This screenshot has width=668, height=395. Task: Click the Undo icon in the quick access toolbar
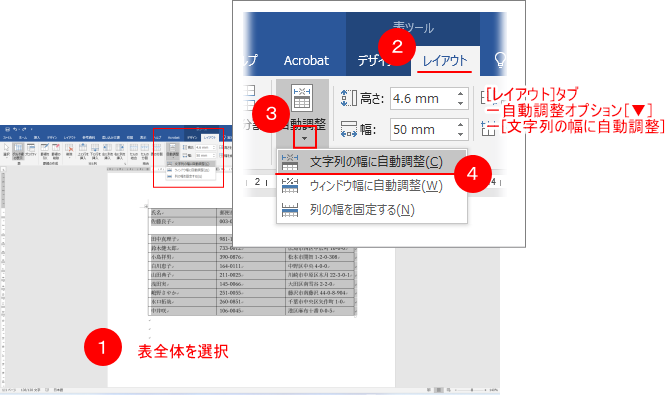(x=15, y=129)
